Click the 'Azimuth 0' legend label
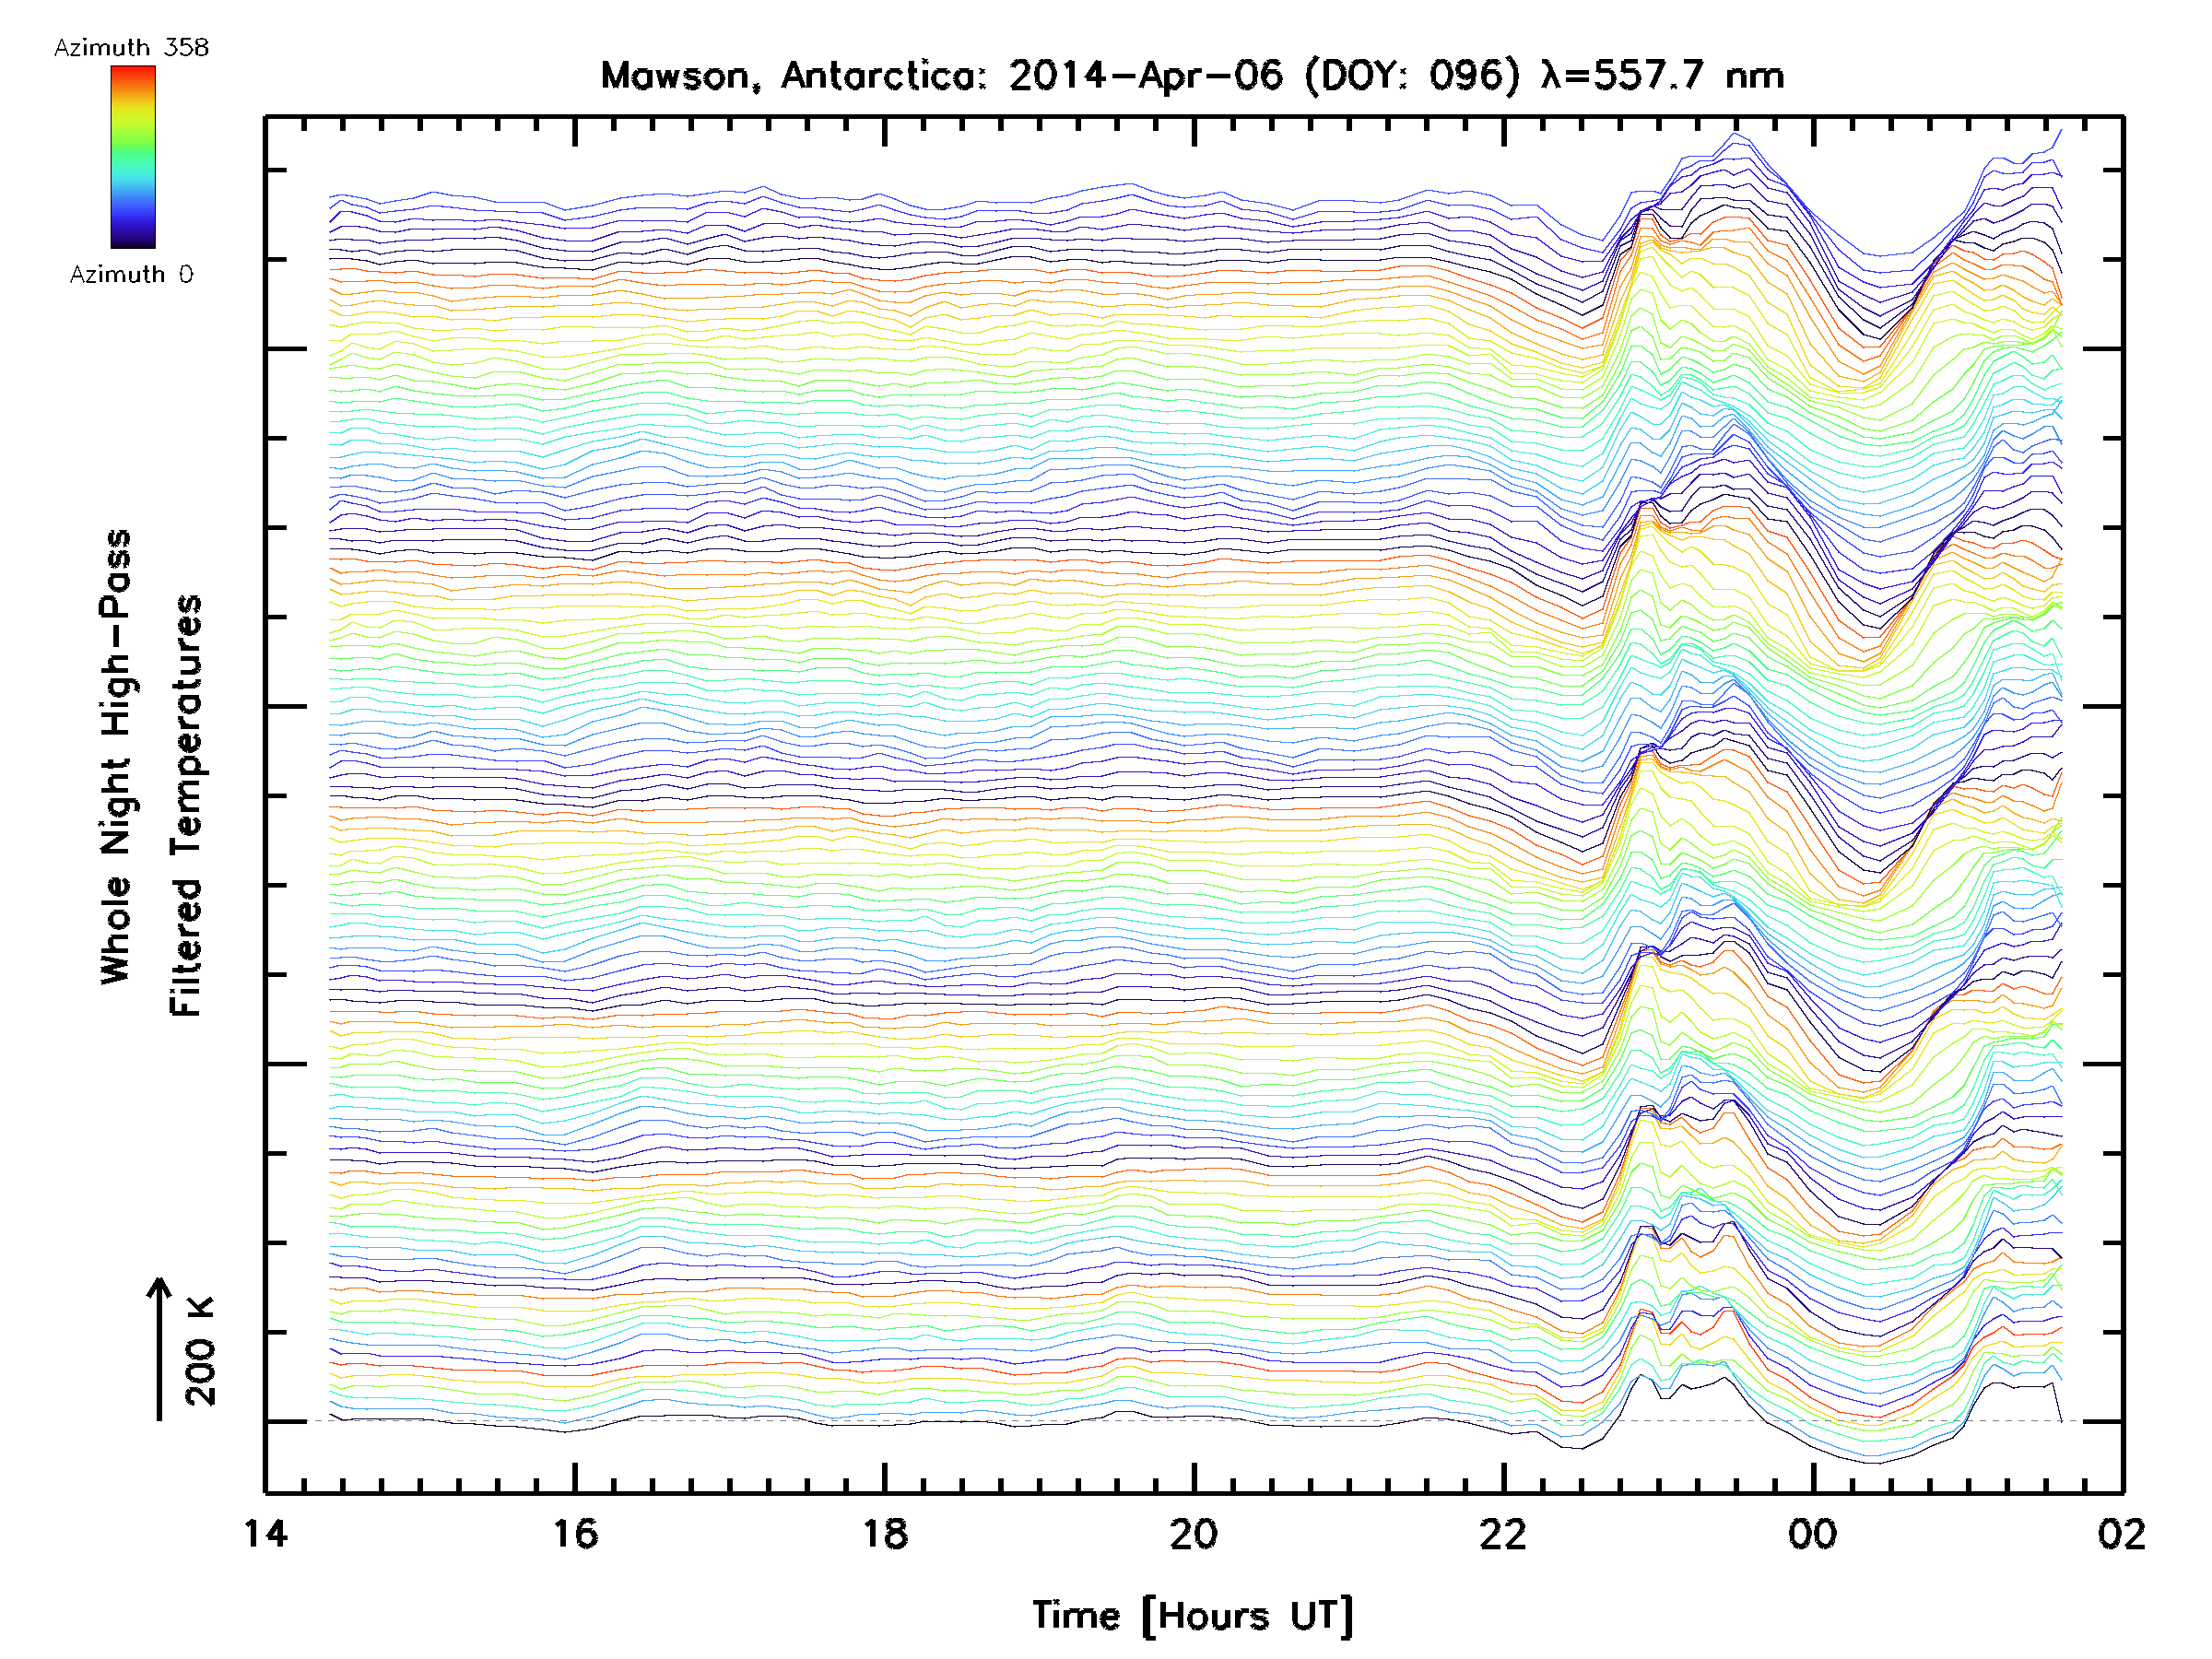Viewport: 2212px width, 1659px height. [x=131, y=275]
